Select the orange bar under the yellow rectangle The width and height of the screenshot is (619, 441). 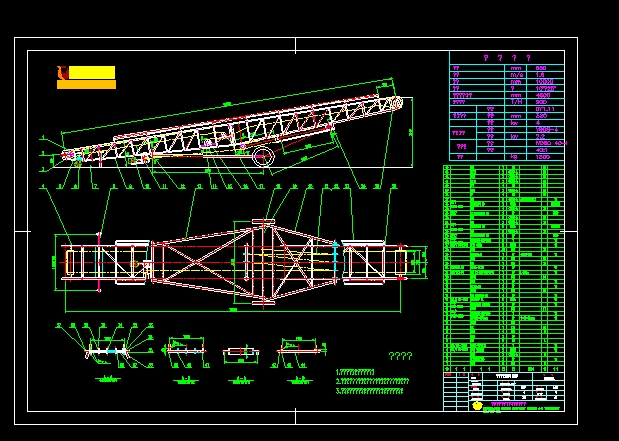point(86,84)
